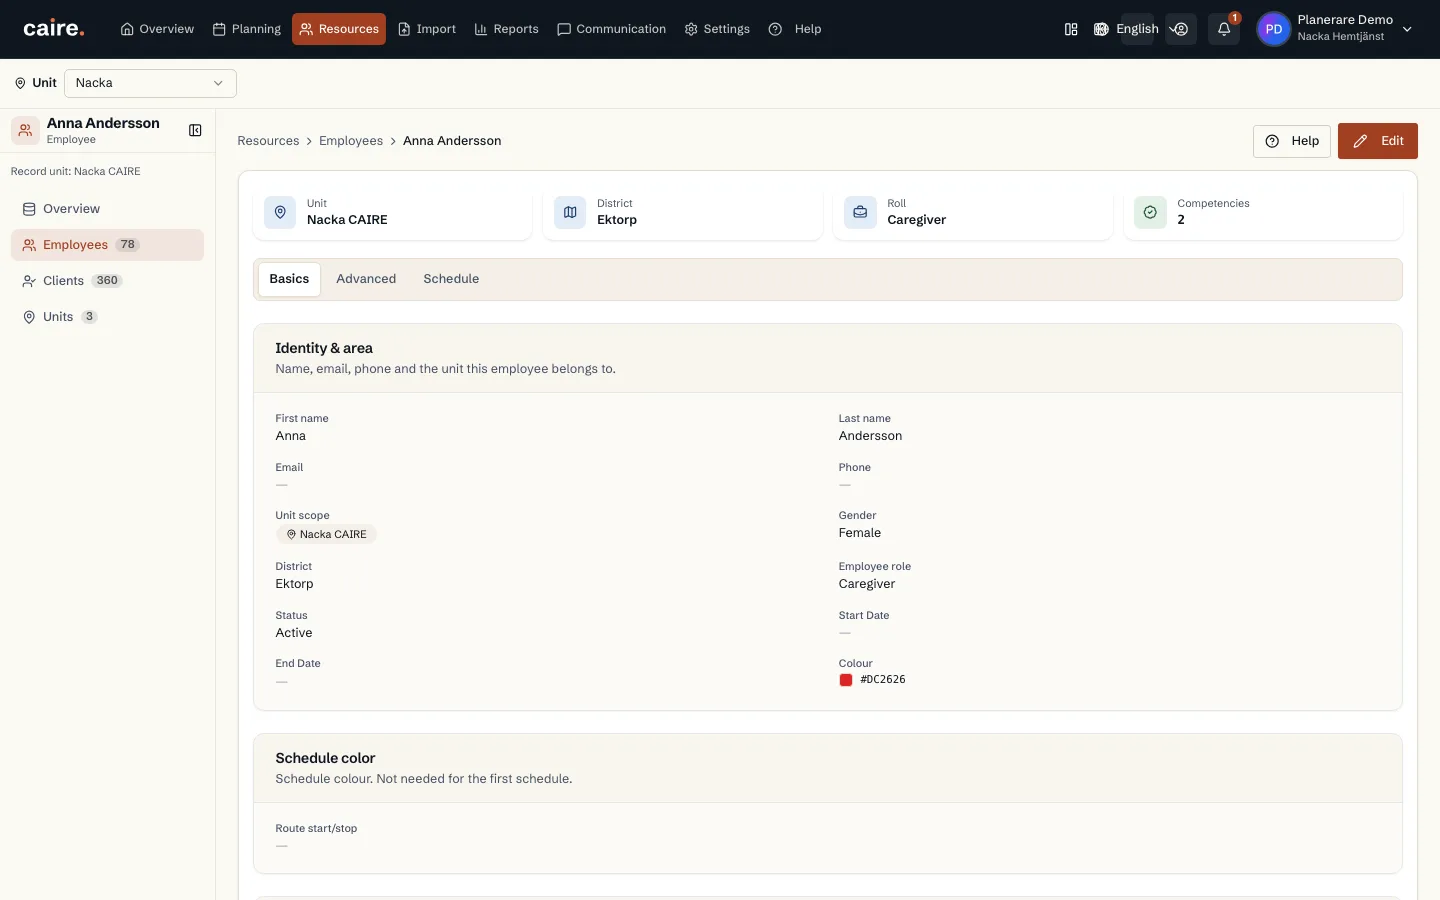Click the caire logo
1440x900 pixels.
pos(53,29)
